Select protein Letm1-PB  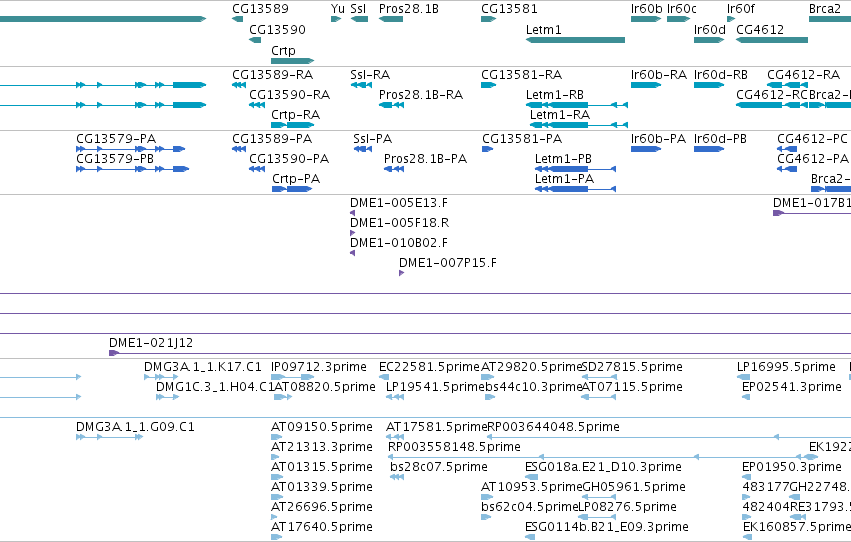[x=563, y=158]
